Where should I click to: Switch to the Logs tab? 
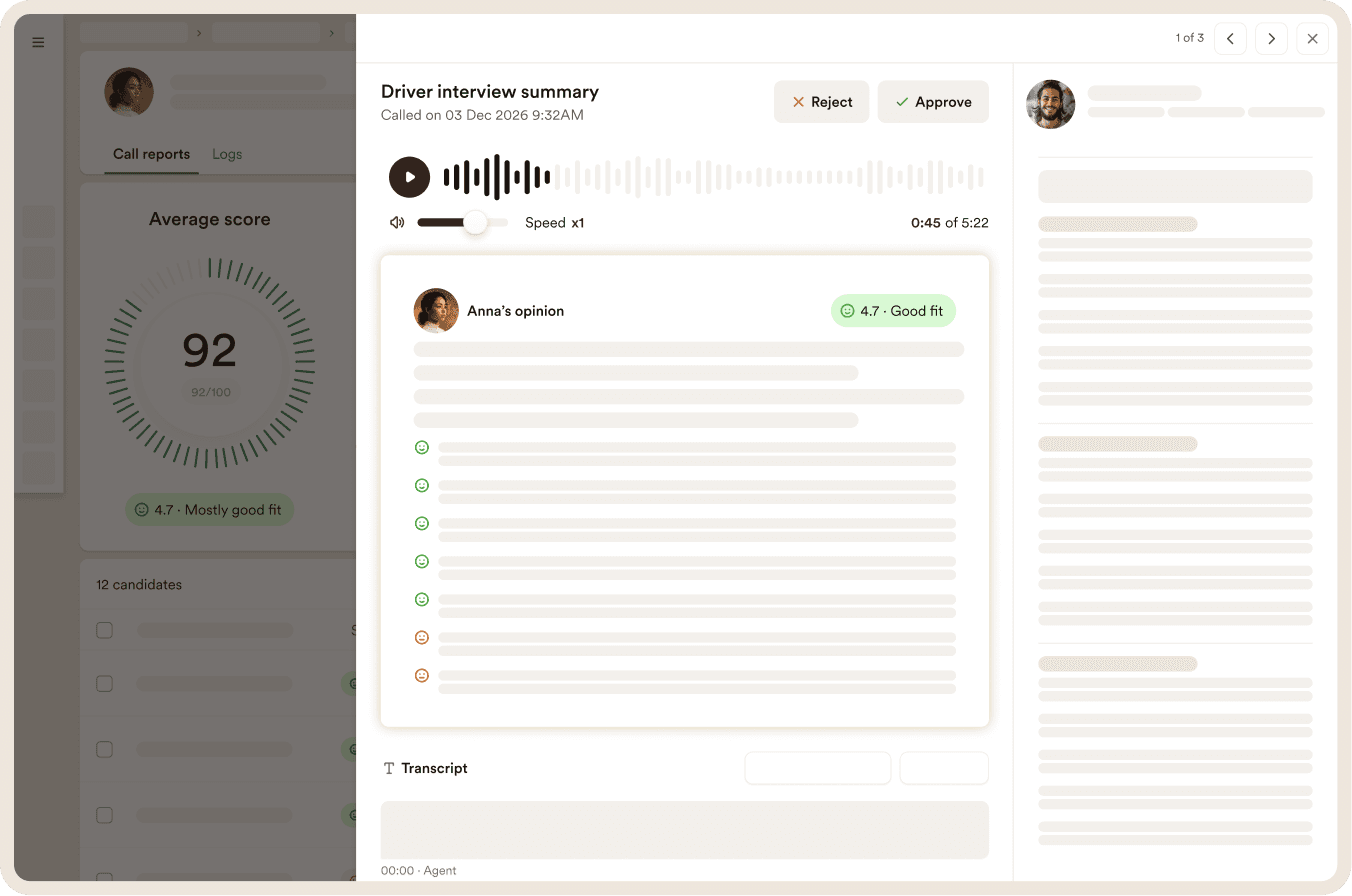click(227, 154)
